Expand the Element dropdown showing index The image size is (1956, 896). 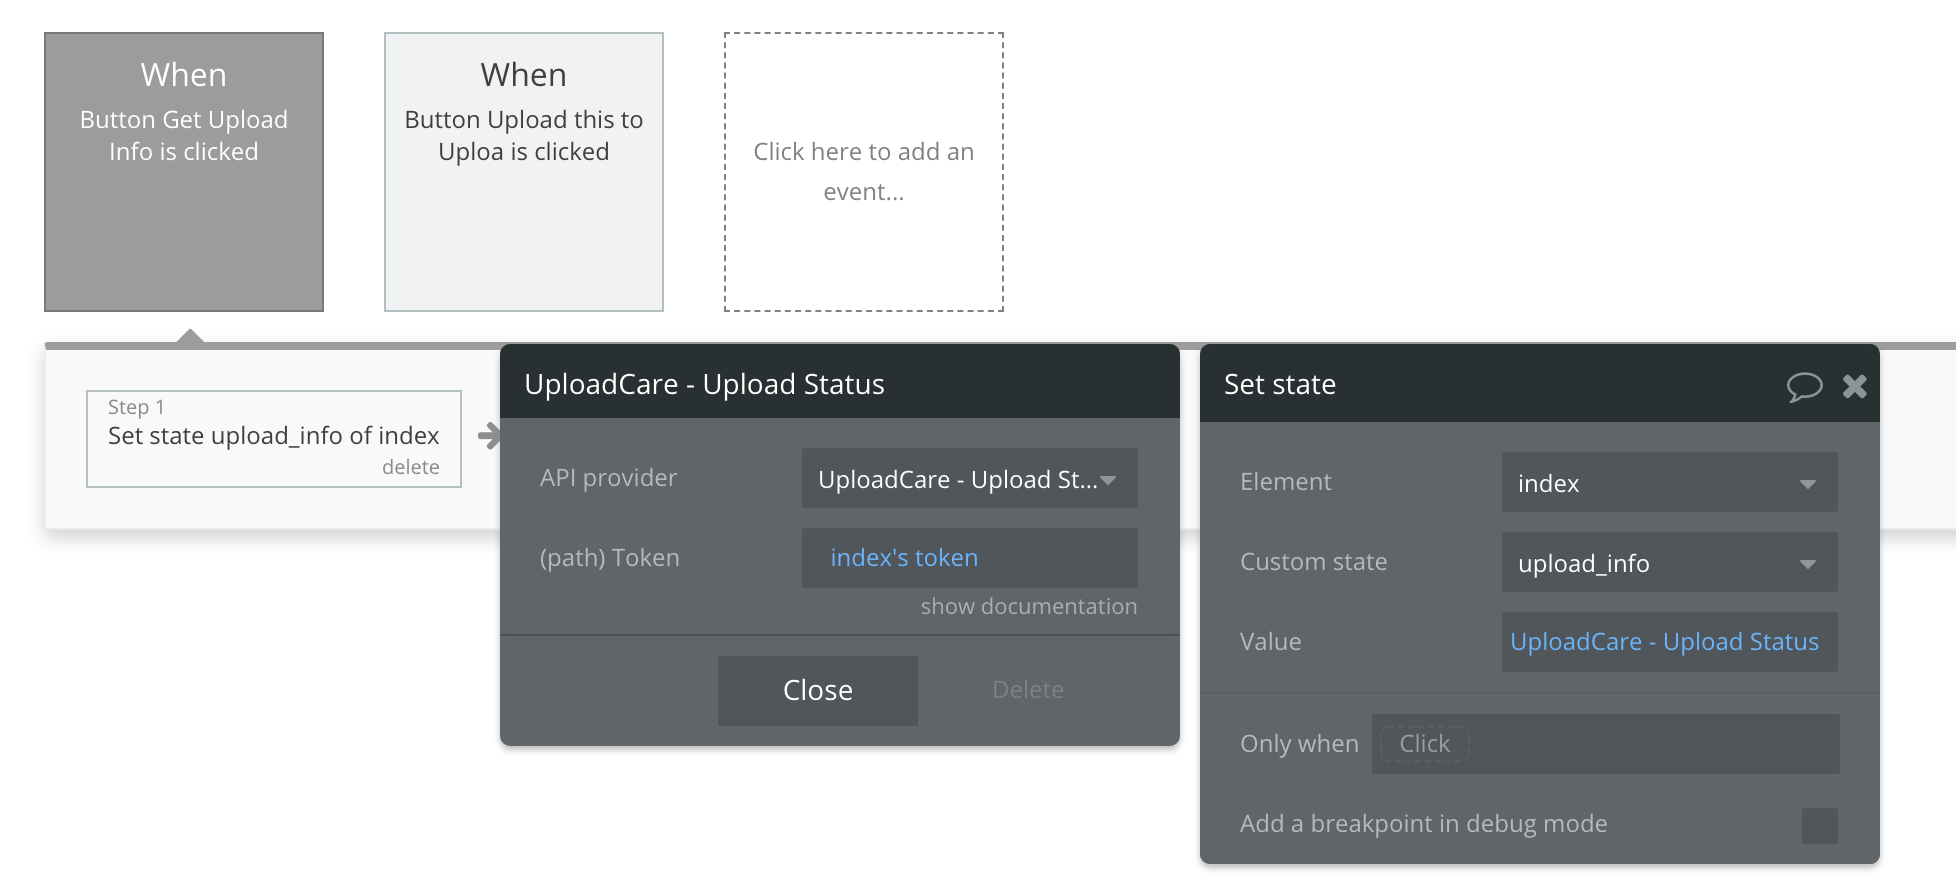click(x=1668, y=483)
